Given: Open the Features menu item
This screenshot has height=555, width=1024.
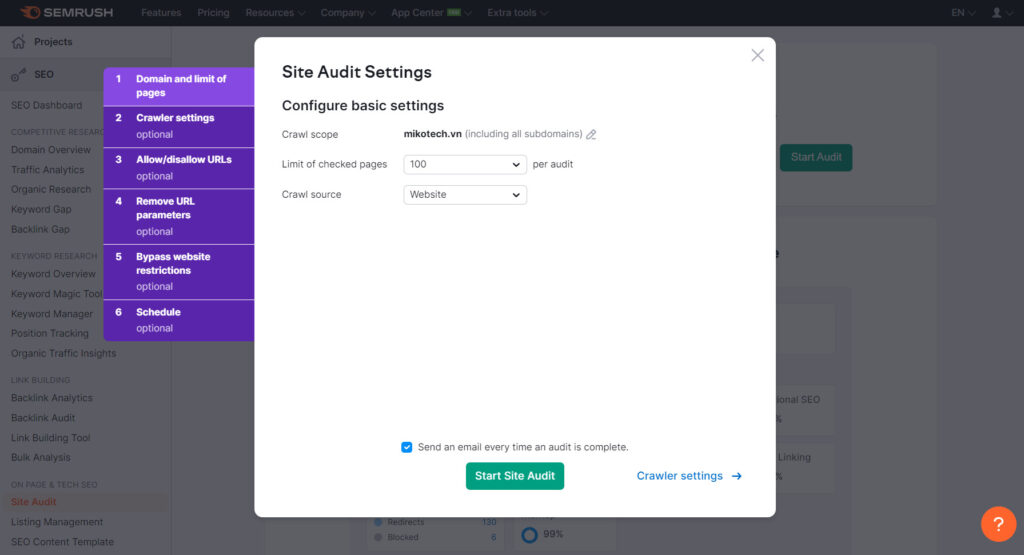Looking at the screenshot, I should click(161, 12).
